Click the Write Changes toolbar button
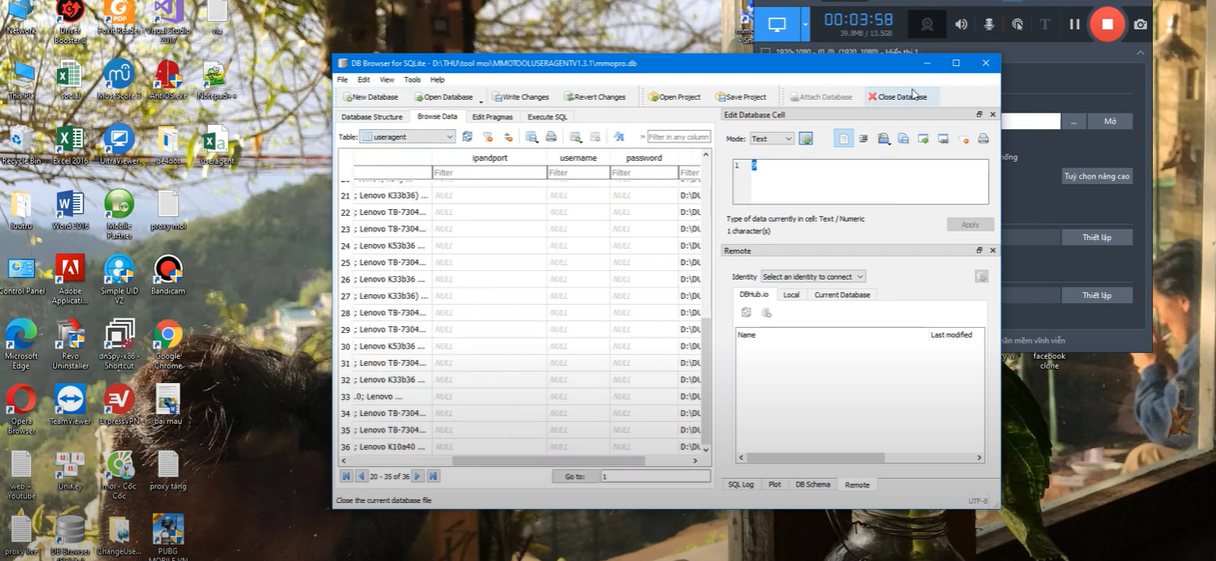The image size is (1216, 561). point(520,97)
